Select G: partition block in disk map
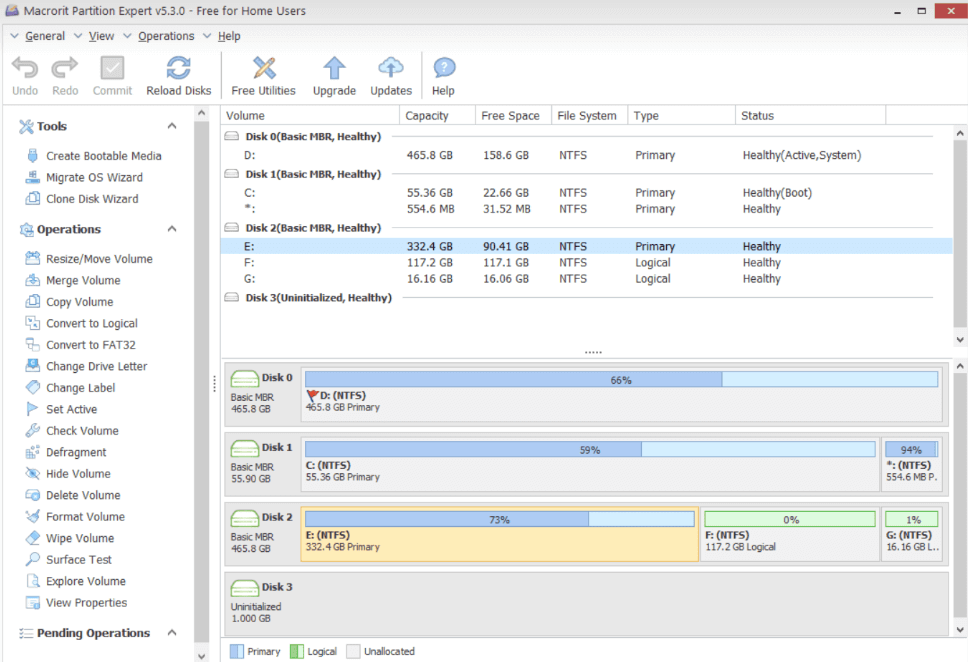 coord(912,534)
